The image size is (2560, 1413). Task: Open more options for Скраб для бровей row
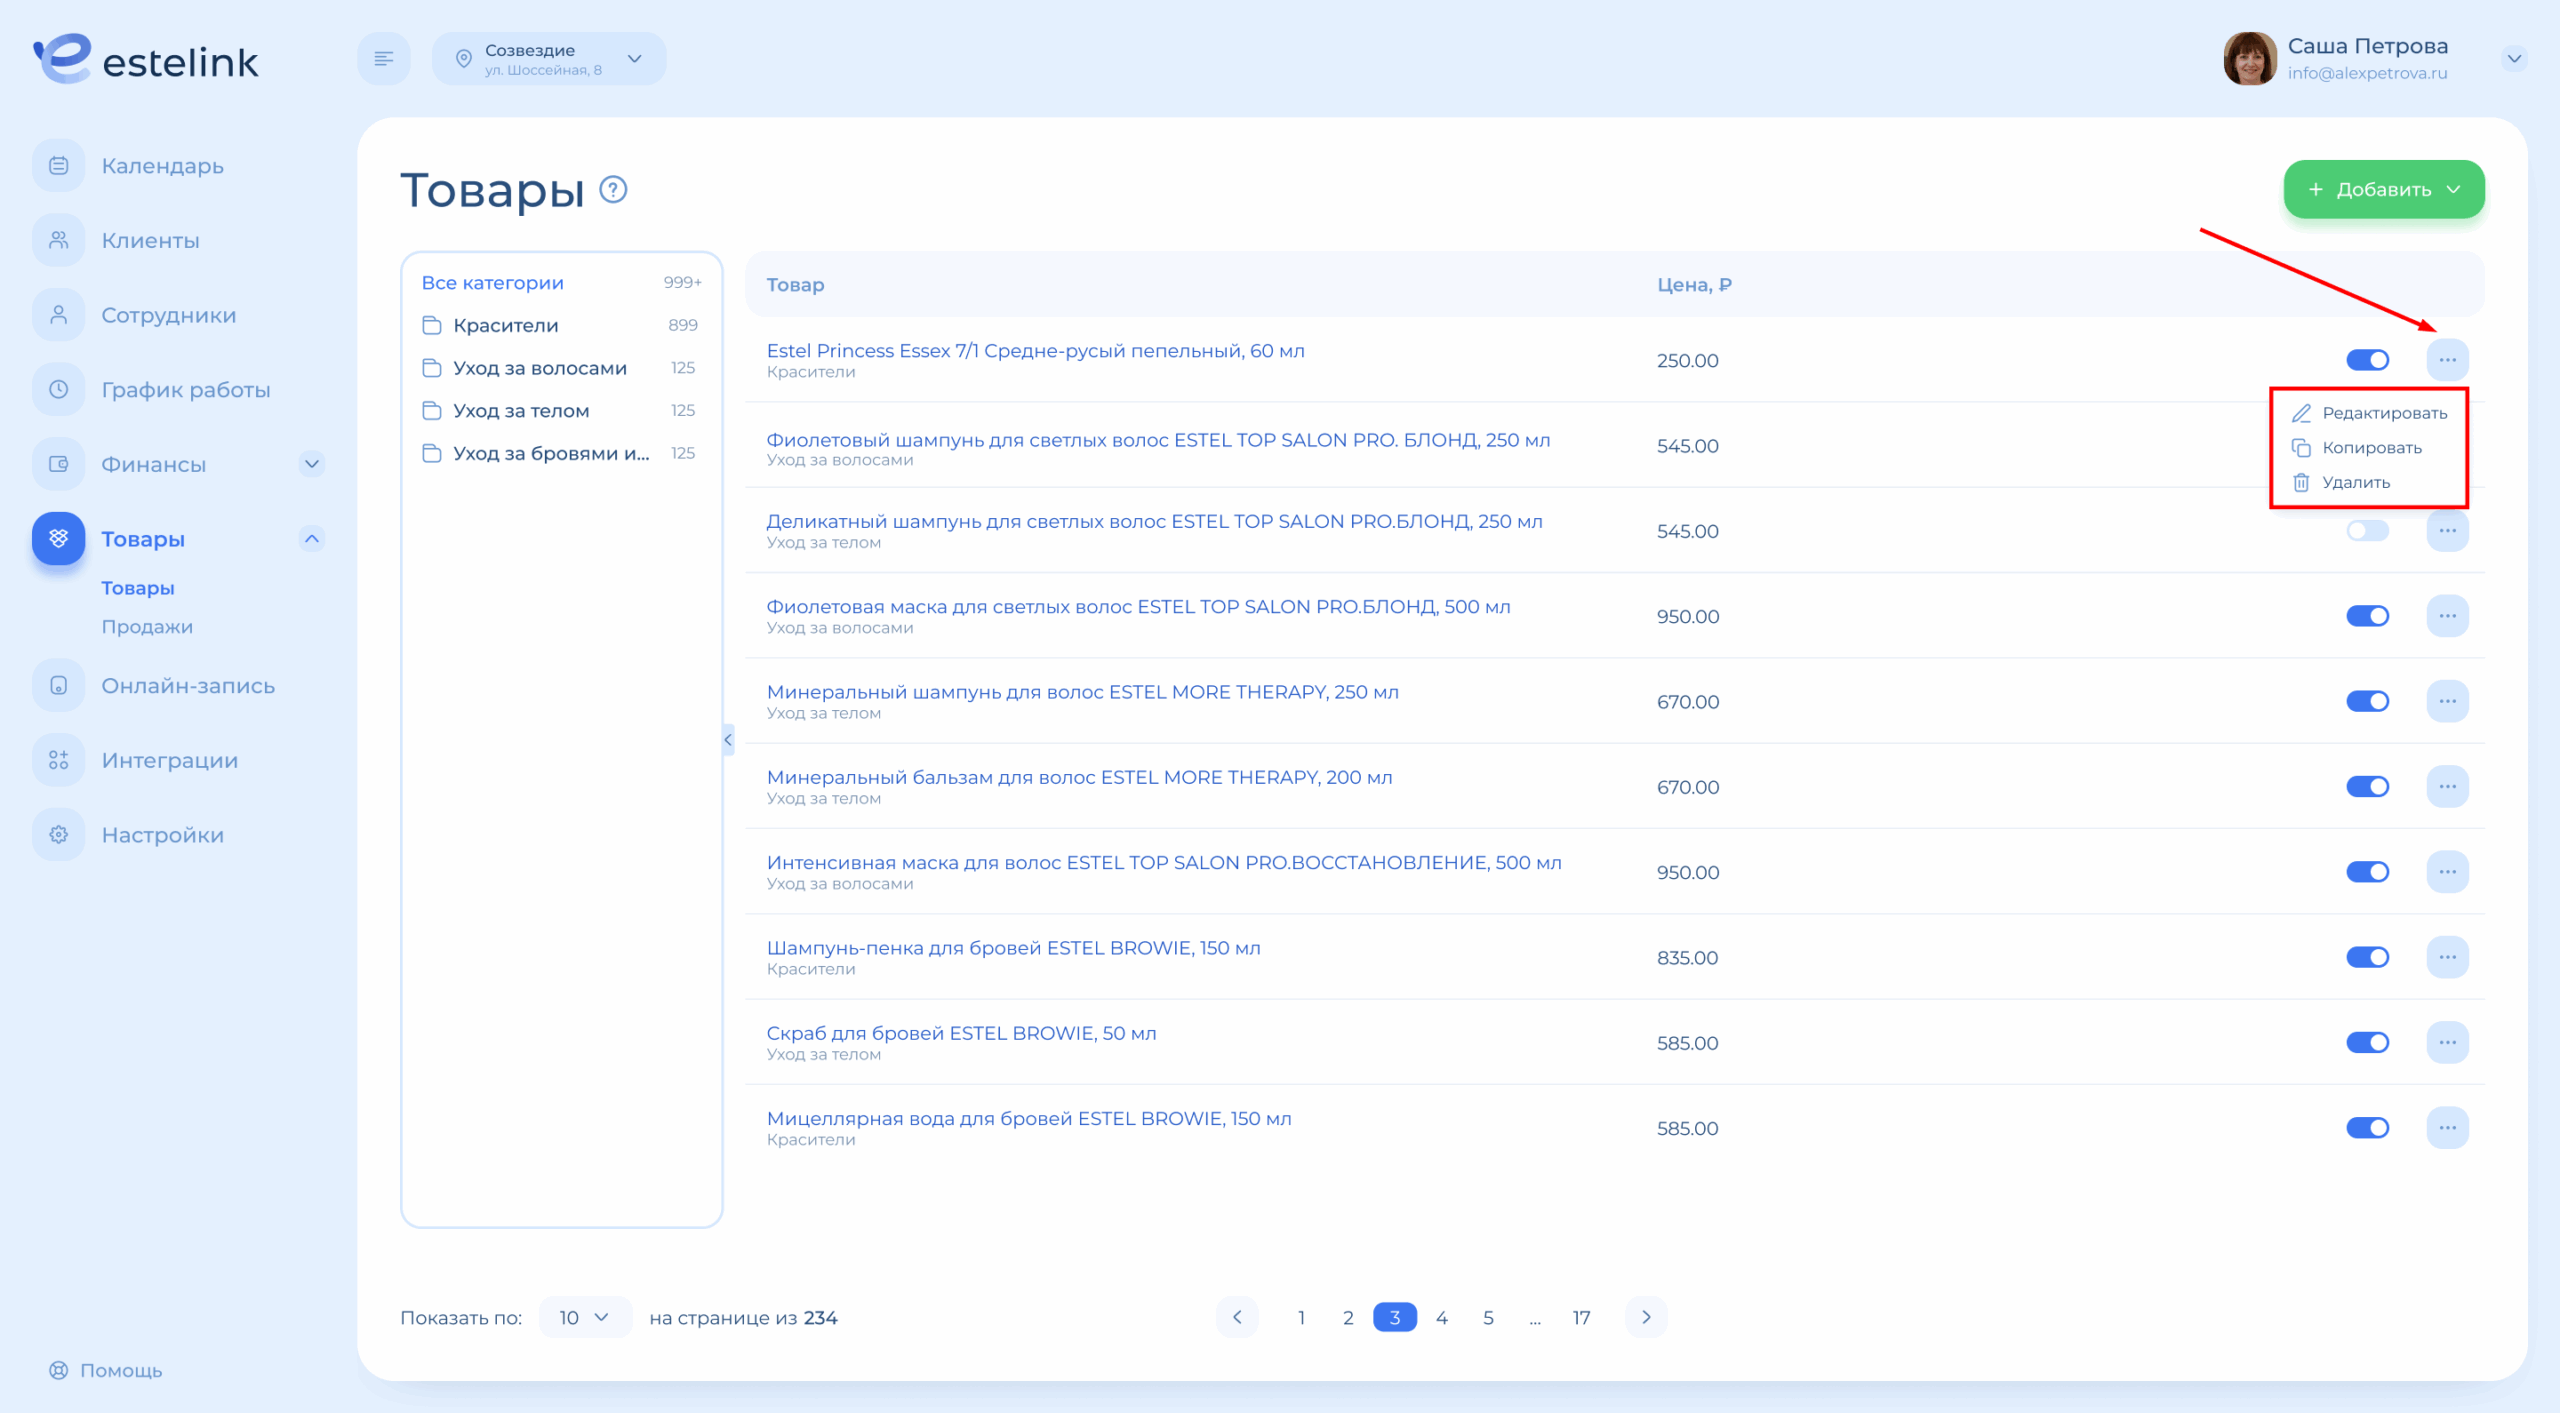click(2447, 1042)
